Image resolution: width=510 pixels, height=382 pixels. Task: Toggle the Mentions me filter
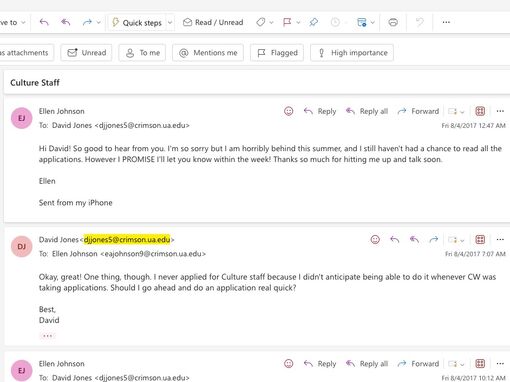pyautogui.click(x=208, y=53)
